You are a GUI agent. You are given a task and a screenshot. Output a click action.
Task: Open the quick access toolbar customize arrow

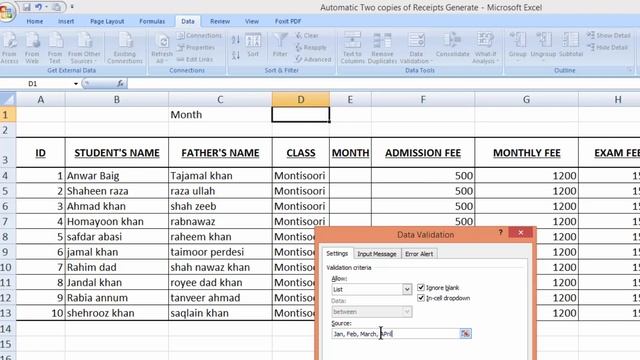pyautogui.click(x=72, y=7)
